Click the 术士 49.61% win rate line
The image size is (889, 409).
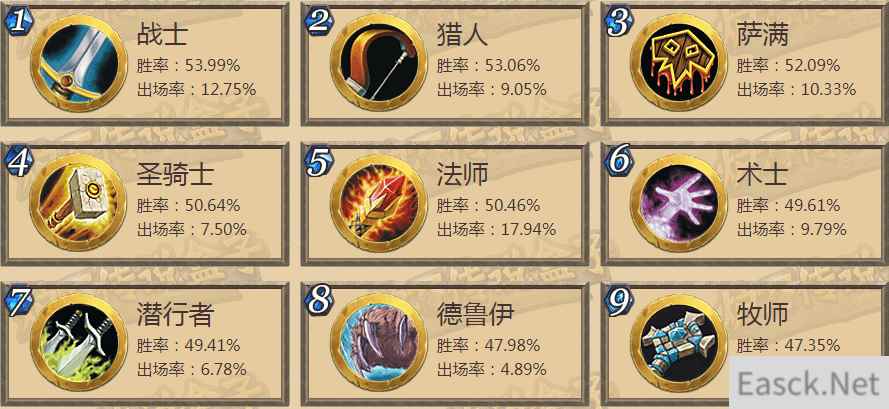pos(788,205)
